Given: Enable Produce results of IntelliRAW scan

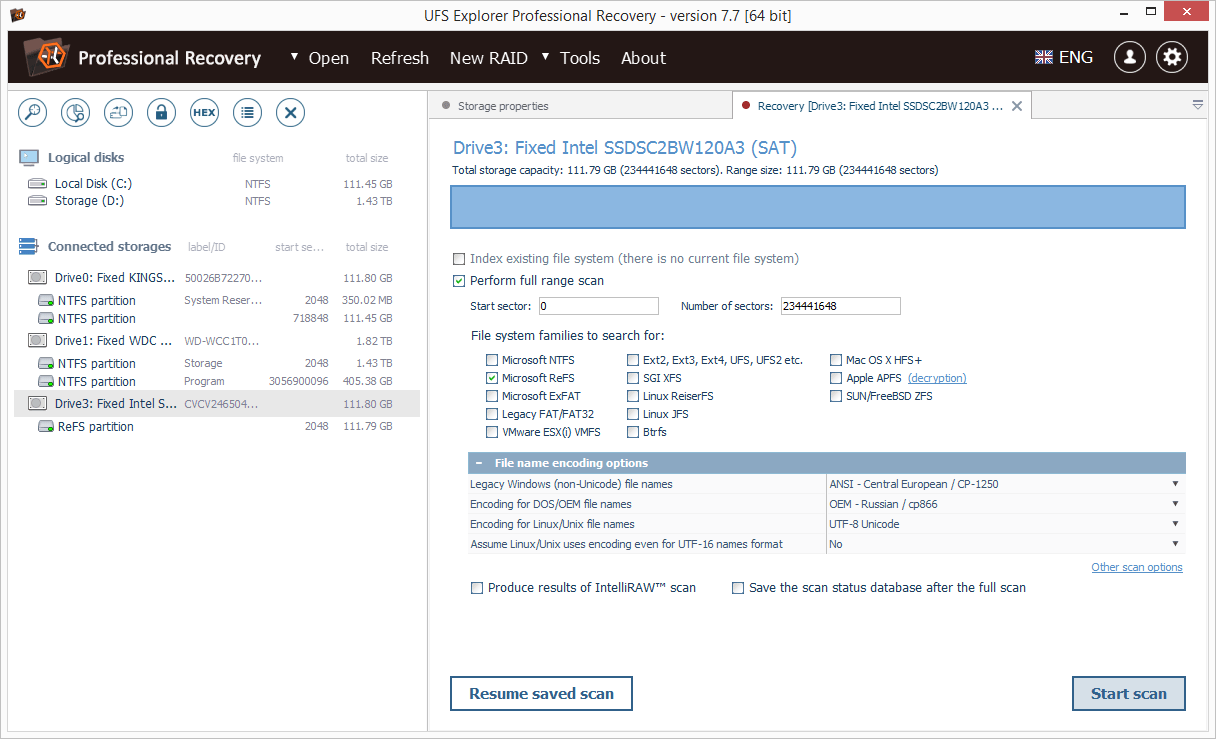Looking at the screenshot, I should point(477,588).
